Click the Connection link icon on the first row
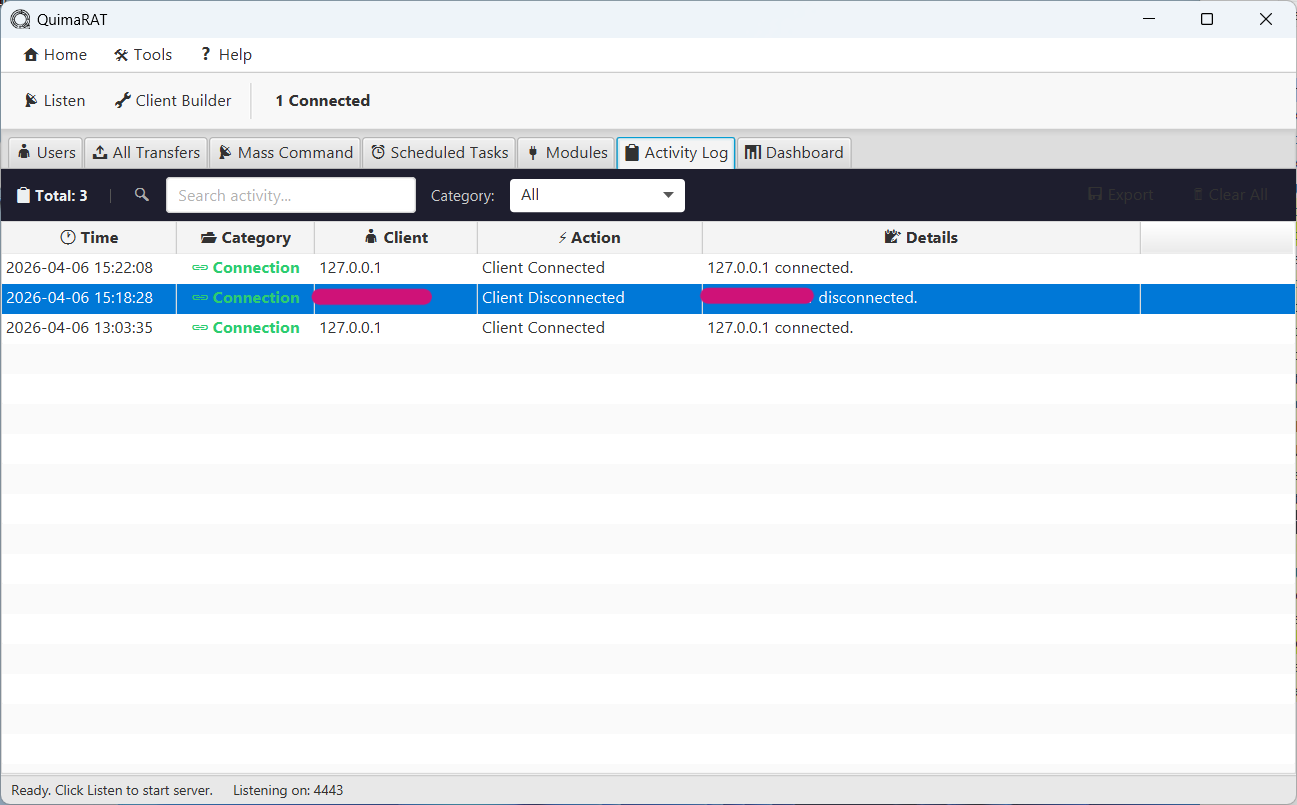1297x805 pixels. click(198, 267)
